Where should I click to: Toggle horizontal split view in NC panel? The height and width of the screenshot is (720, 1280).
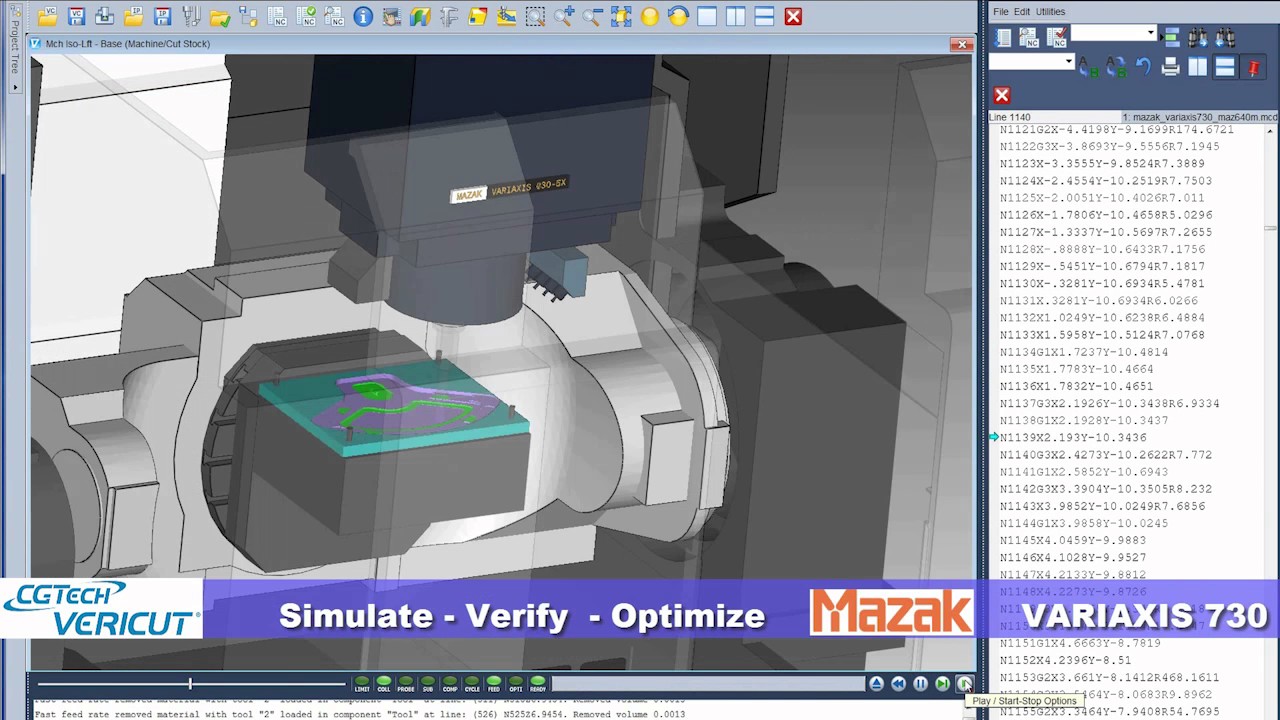coord(1225,67)
